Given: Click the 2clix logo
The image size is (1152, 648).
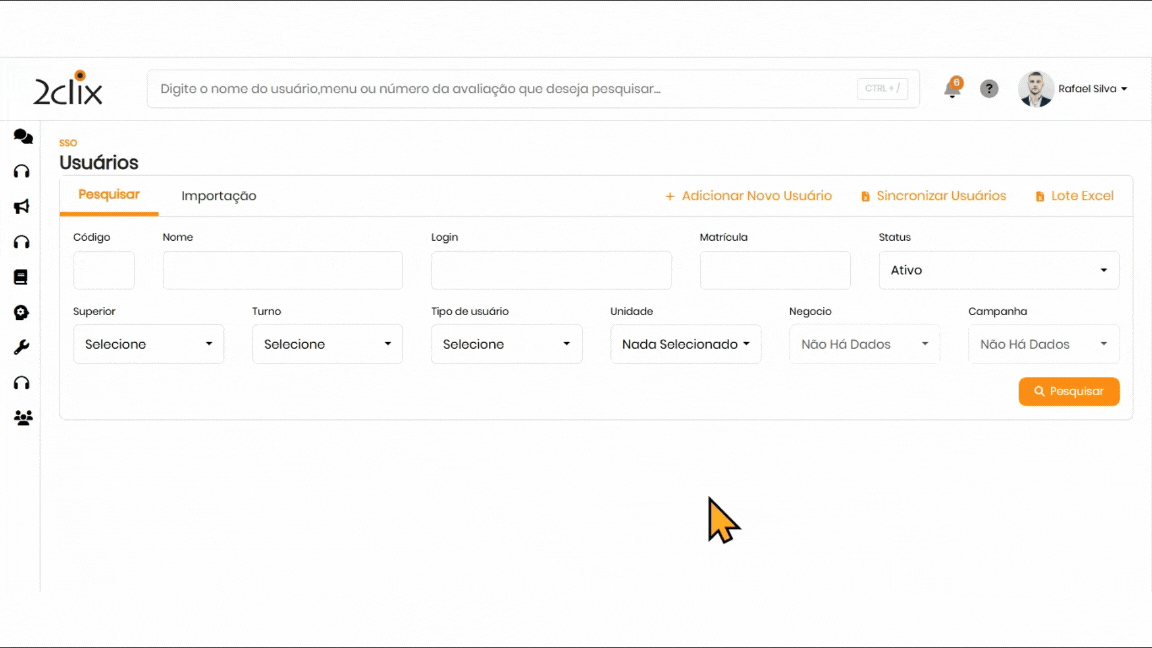Looking at the screenshot, I should 68,89.
